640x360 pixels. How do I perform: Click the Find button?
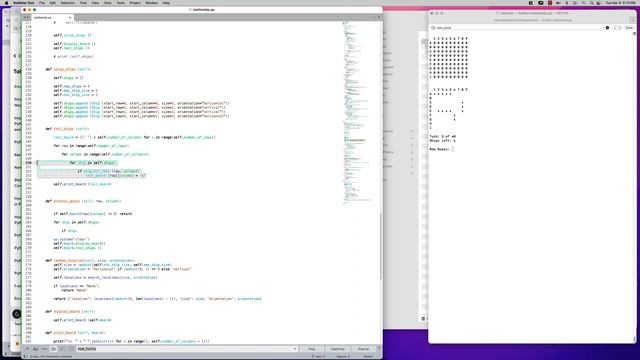pos(311,349)
